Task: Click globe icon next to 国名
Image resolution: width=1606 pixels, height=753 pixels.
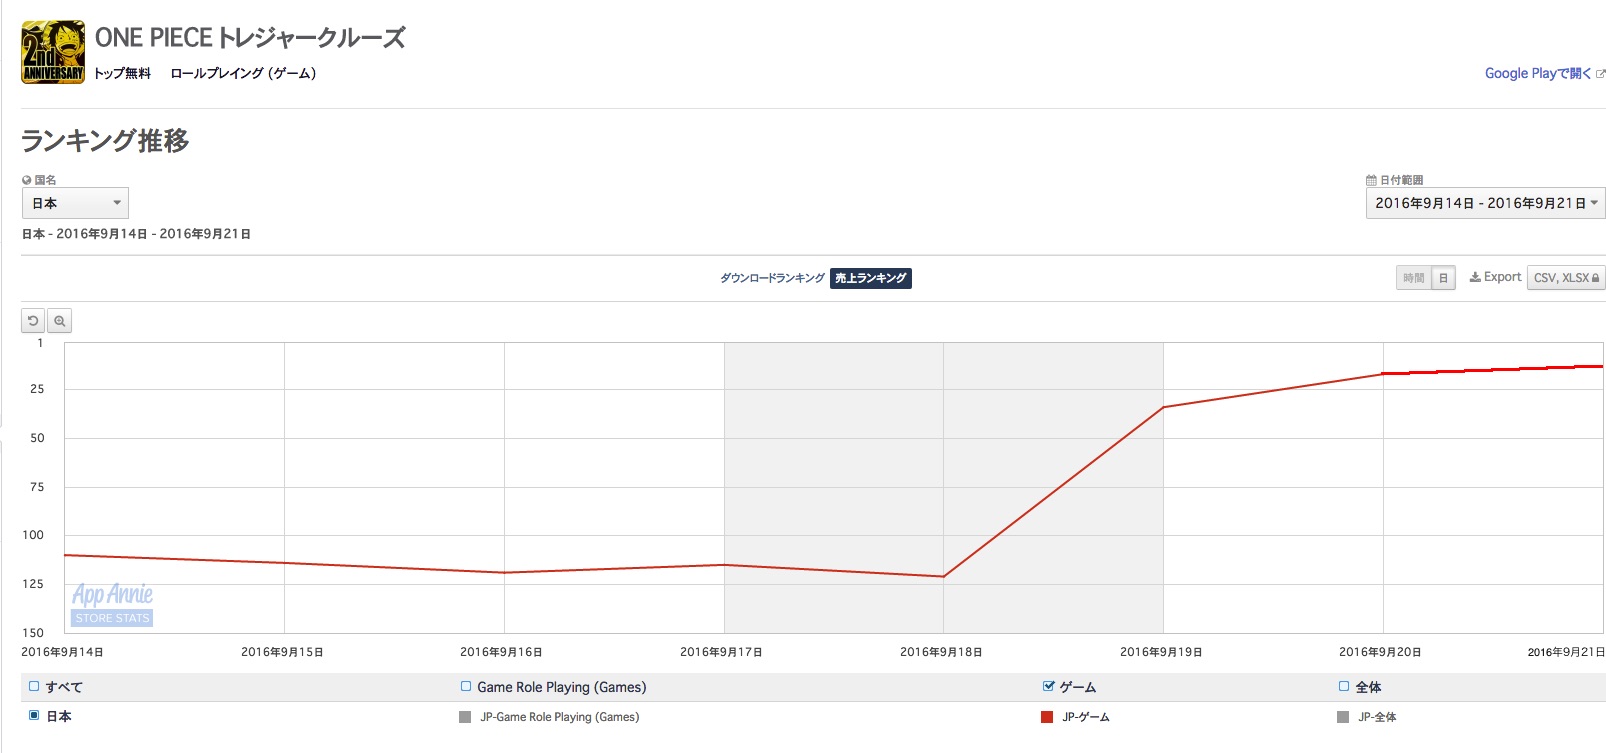Action: tap(27, 180)
